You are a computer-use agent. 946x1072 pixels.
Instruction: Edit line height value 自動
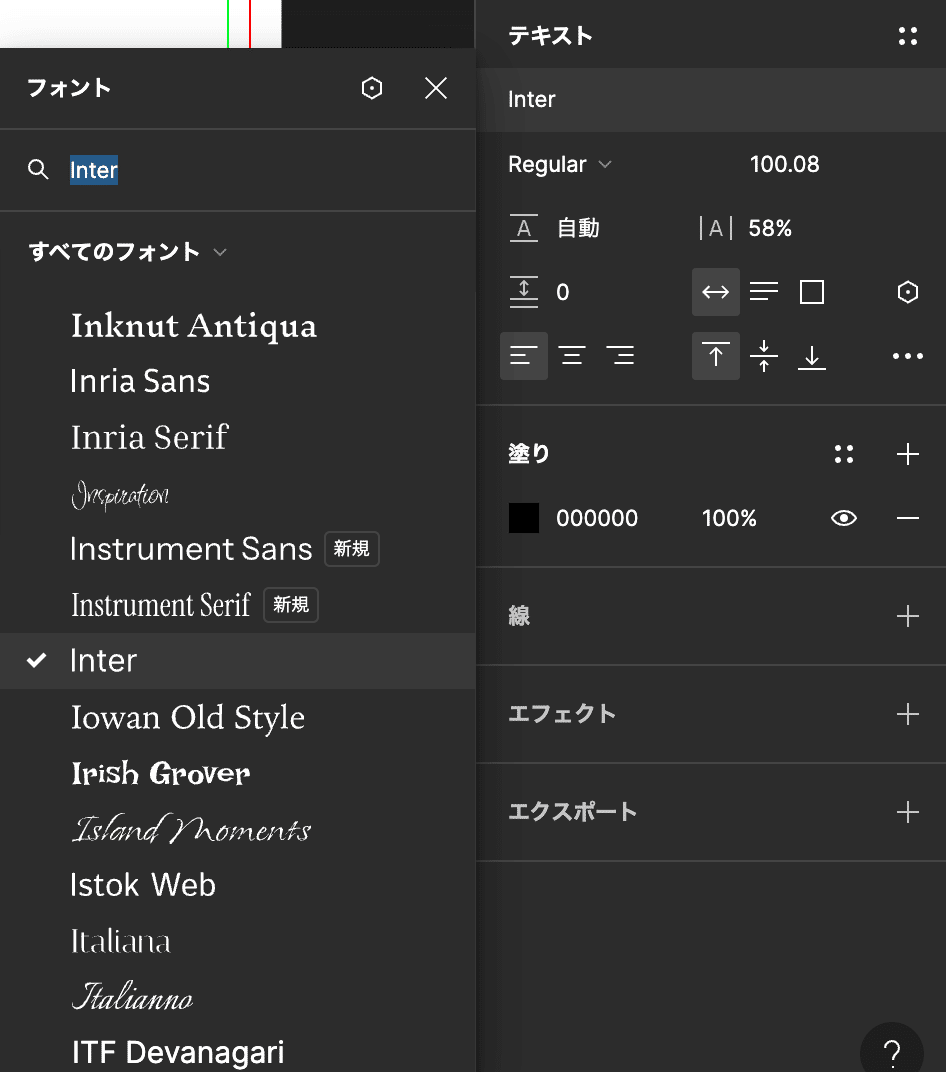click(x=578, y=228)
